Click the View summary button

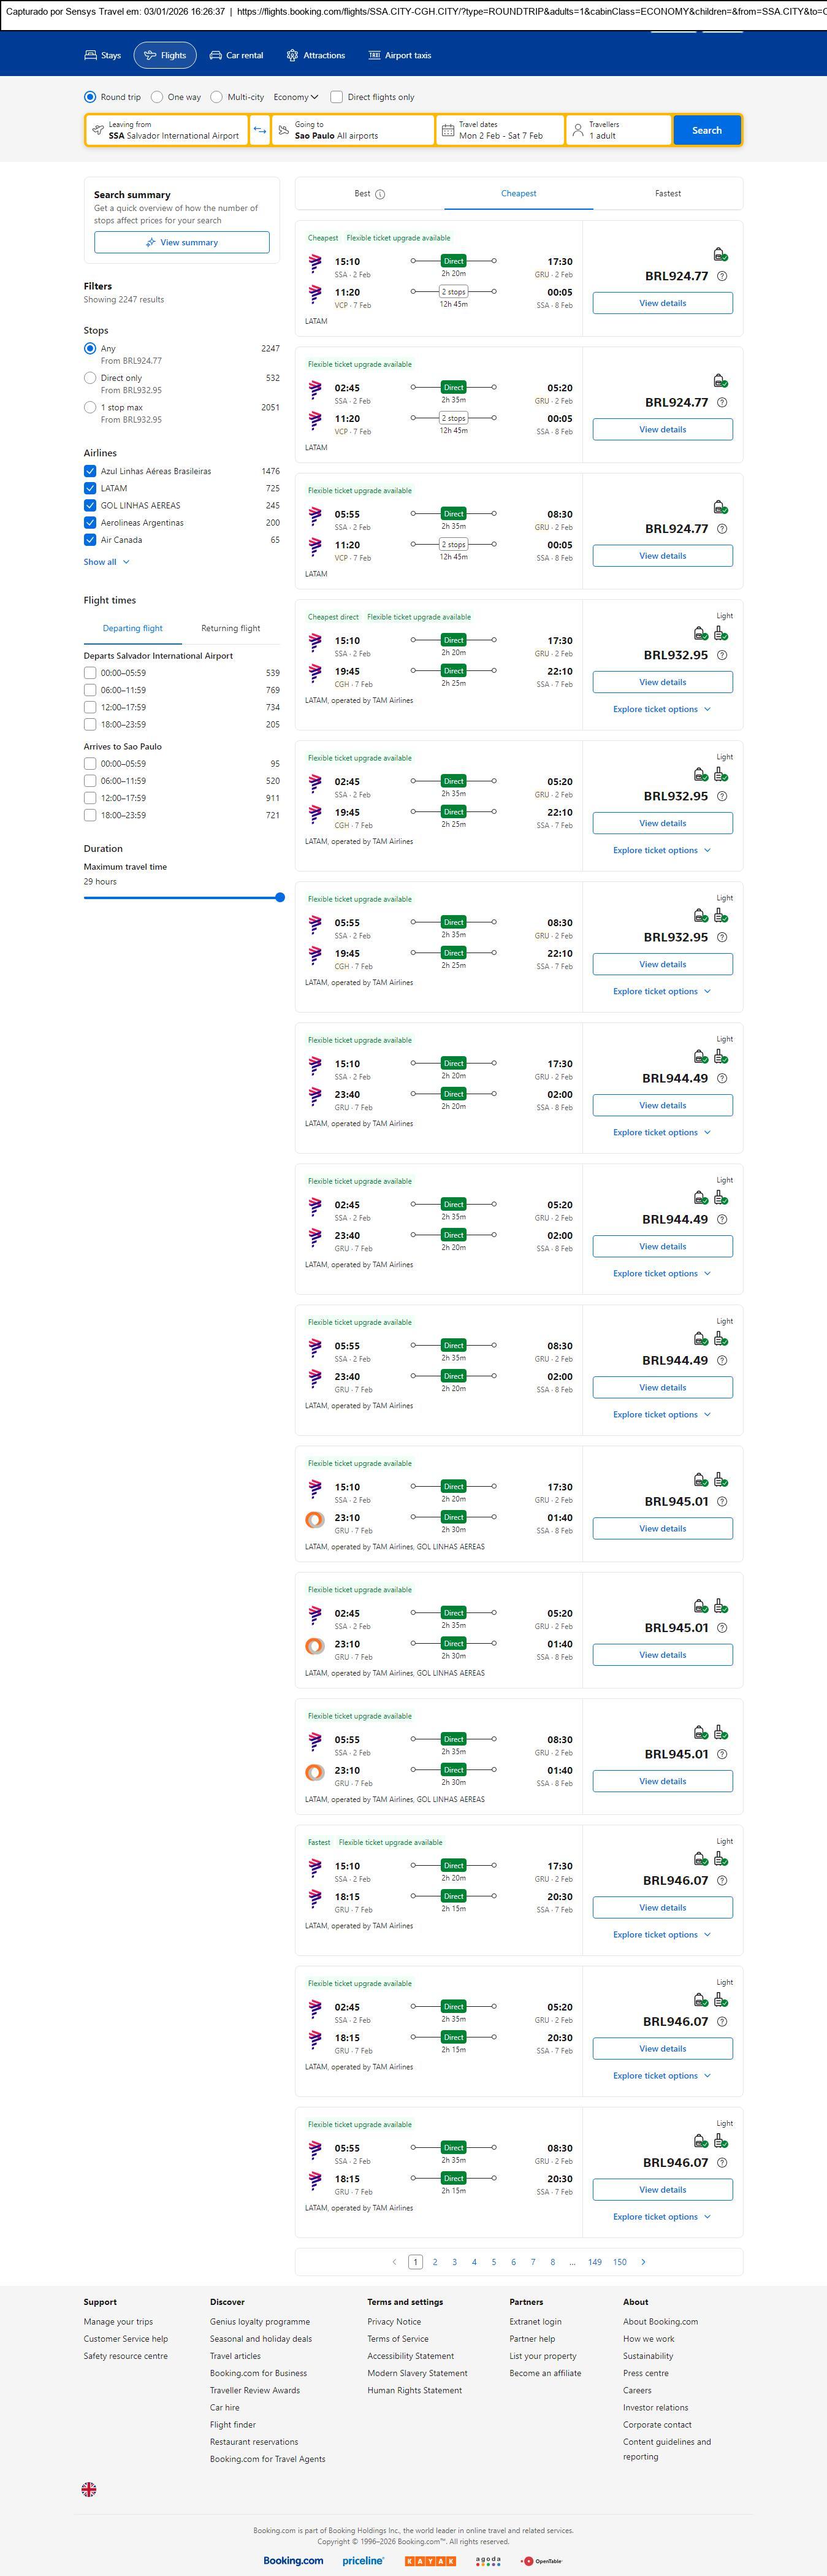coord(181,242)
